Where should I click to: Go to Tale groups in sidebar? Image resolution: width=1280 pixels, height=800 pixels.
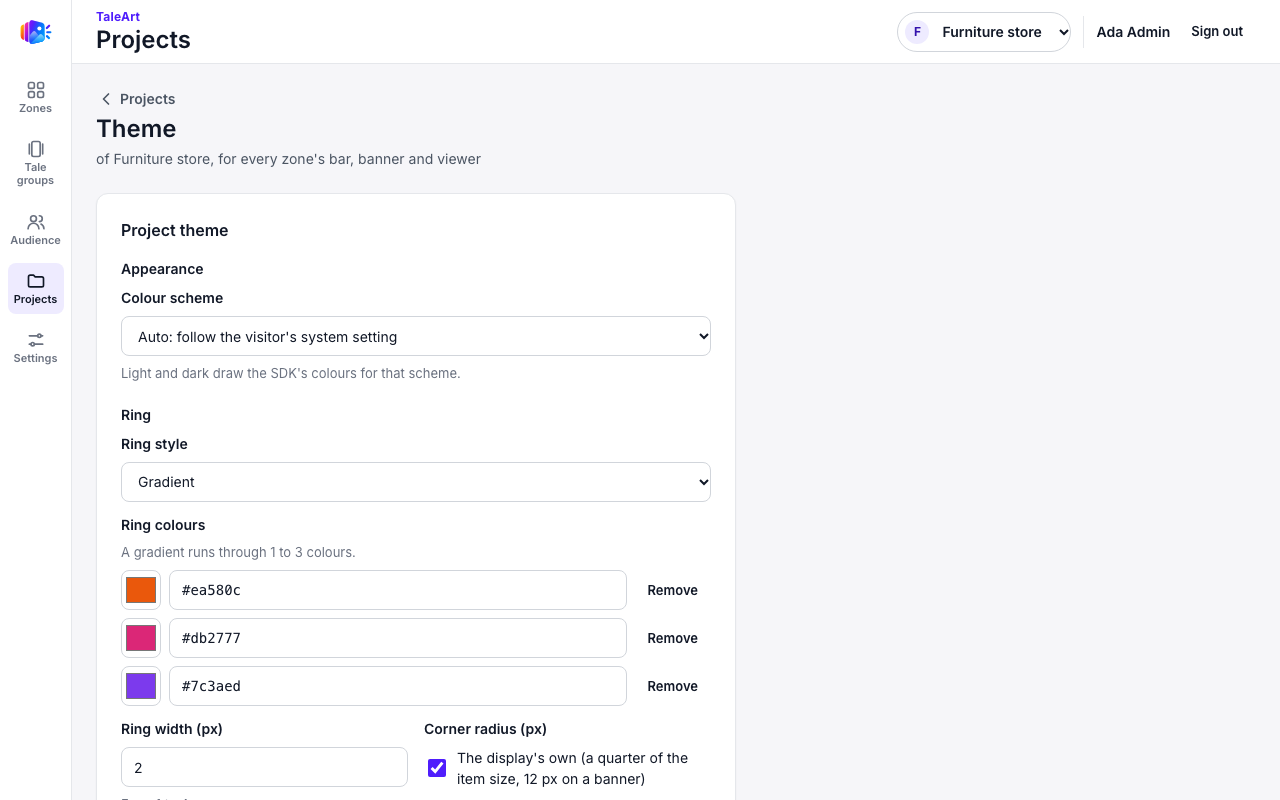click(x=36, y=163)
